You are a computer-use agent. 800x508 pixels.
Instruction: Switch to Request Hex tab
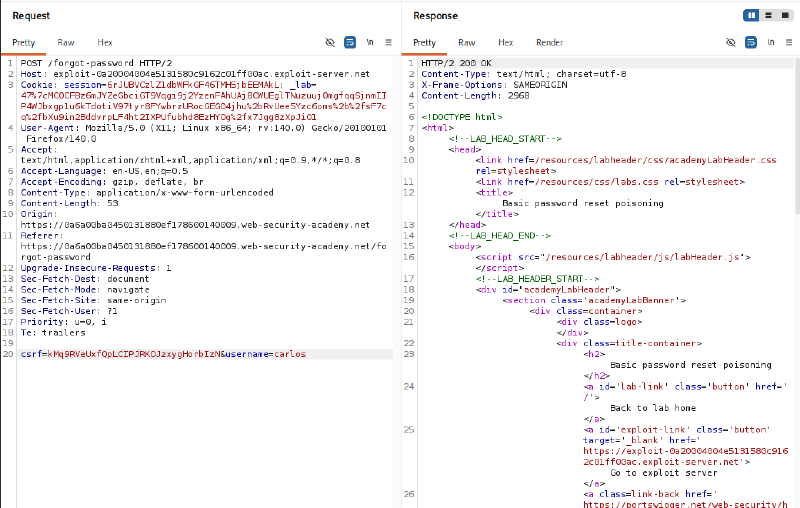pyautogui.click(x=105, y=42)
